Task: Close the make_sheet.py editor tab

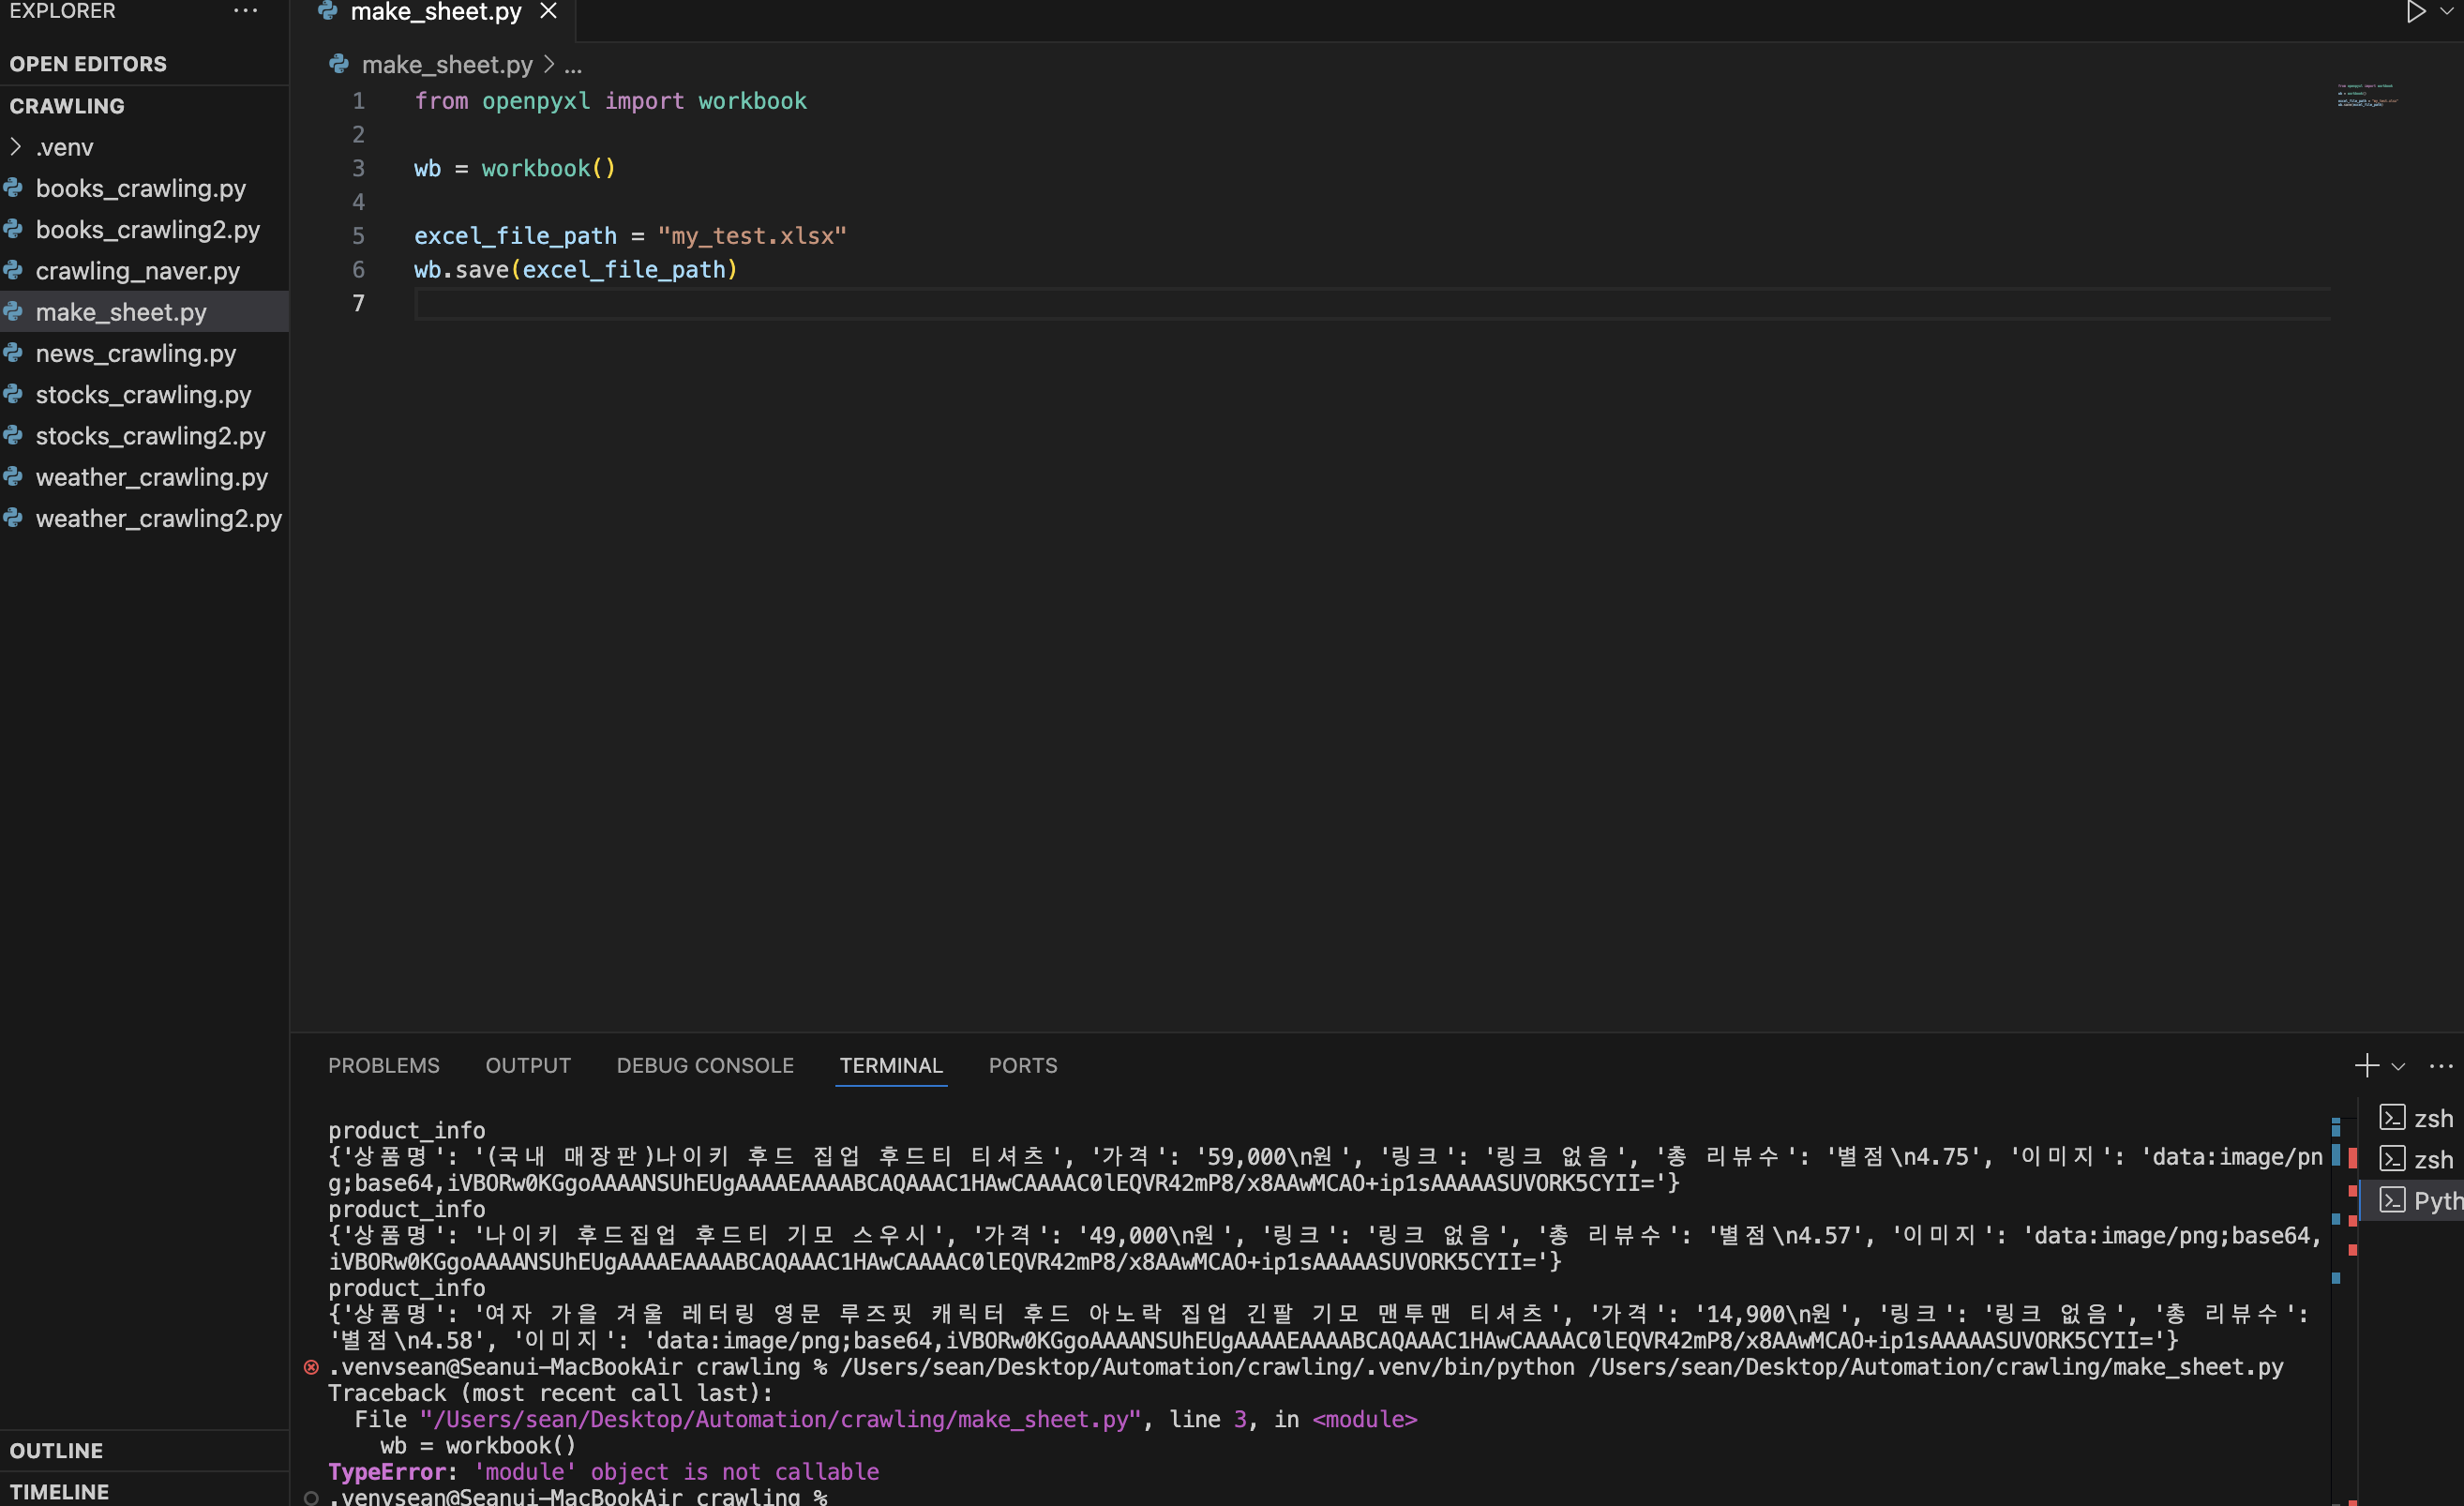Action: tap(548, 11)
